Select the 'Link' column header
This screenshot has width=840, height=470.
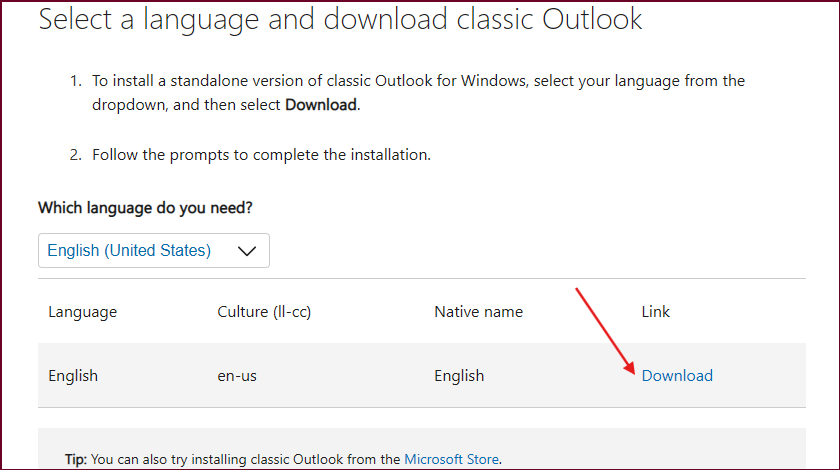656,312
